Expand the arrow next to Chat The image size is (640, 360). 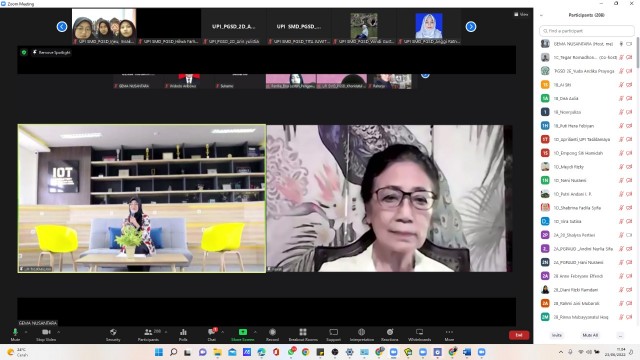pyautogui.click(x=222, y=332)
